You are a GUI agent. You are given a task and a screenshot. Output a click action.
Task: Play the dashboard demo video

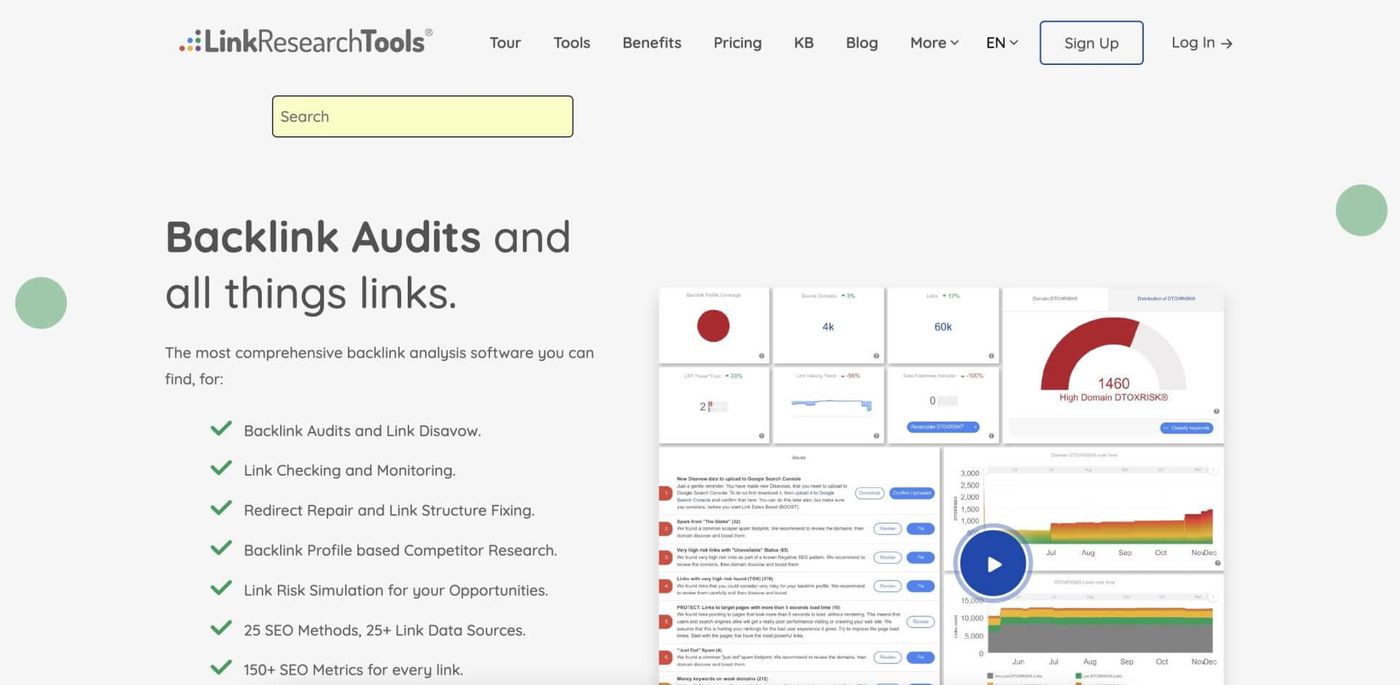(x=993, y=564)
